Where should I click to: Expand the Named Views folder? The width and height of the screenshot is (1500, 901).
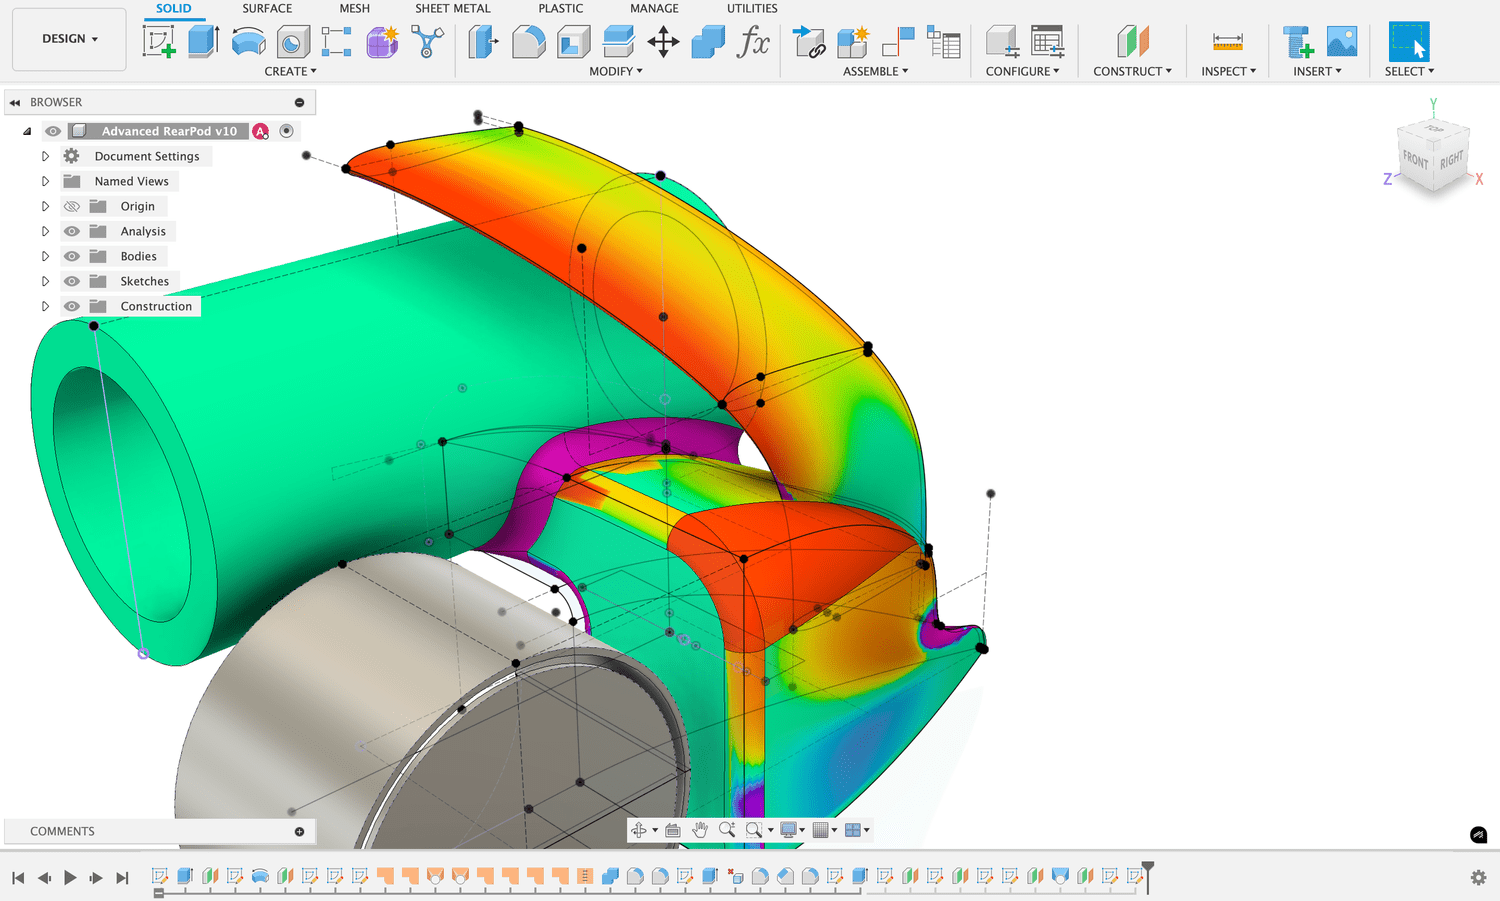click(45, 181)
